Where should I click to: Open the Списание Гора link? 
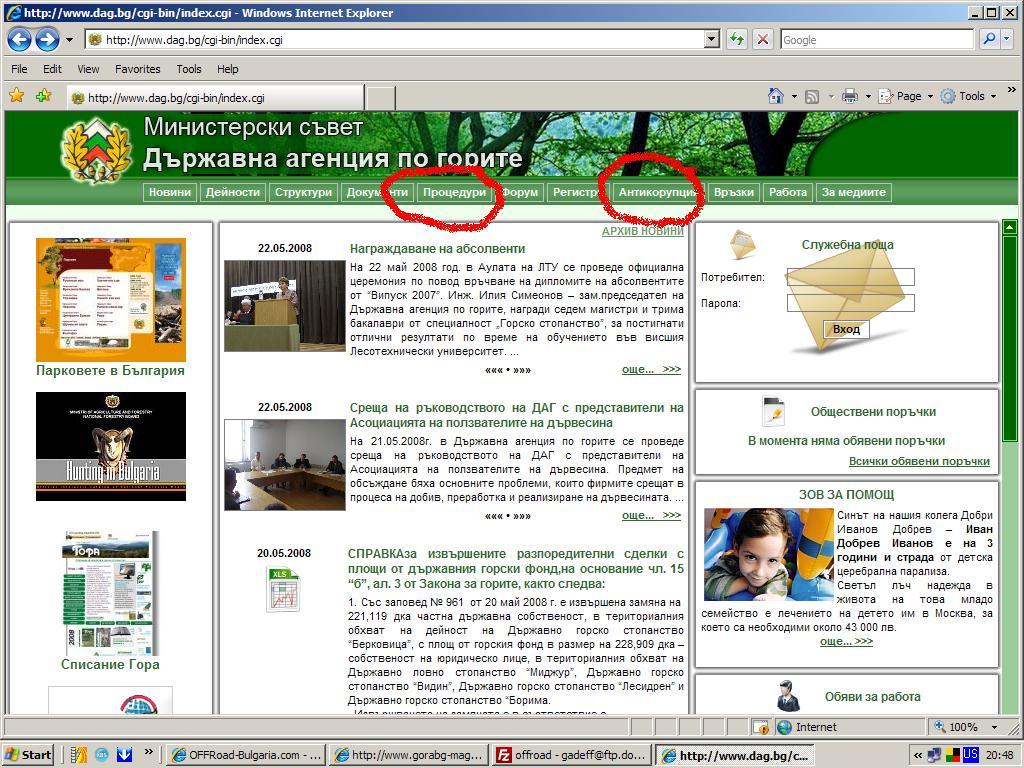click(110, 664)
